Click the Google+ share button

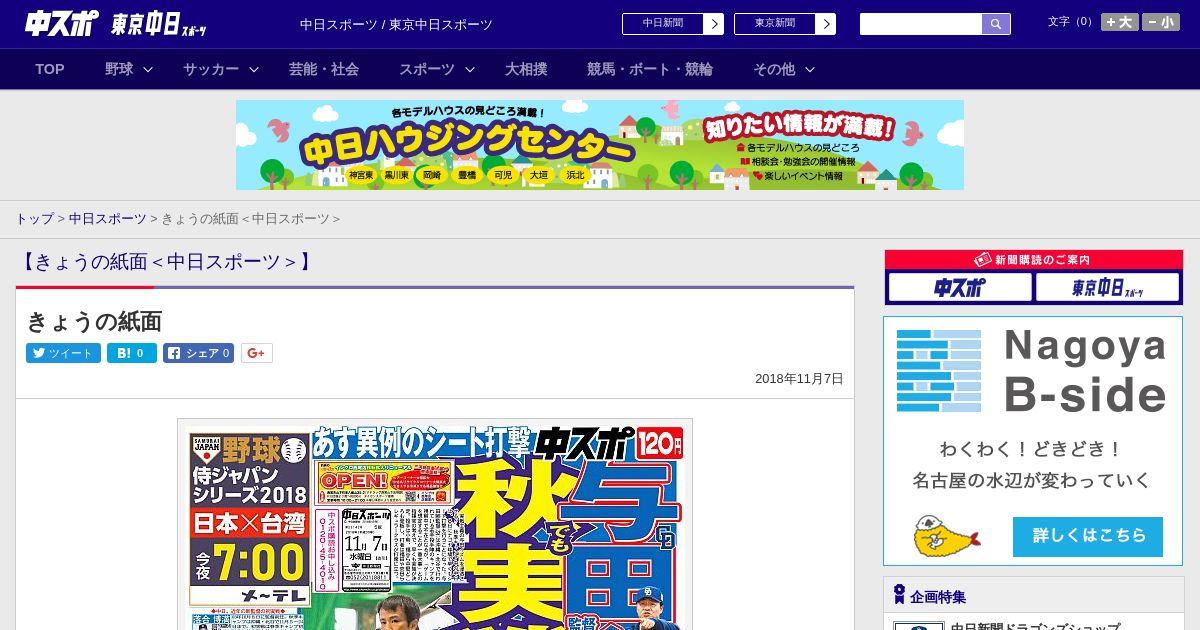[x=257, y=353]
